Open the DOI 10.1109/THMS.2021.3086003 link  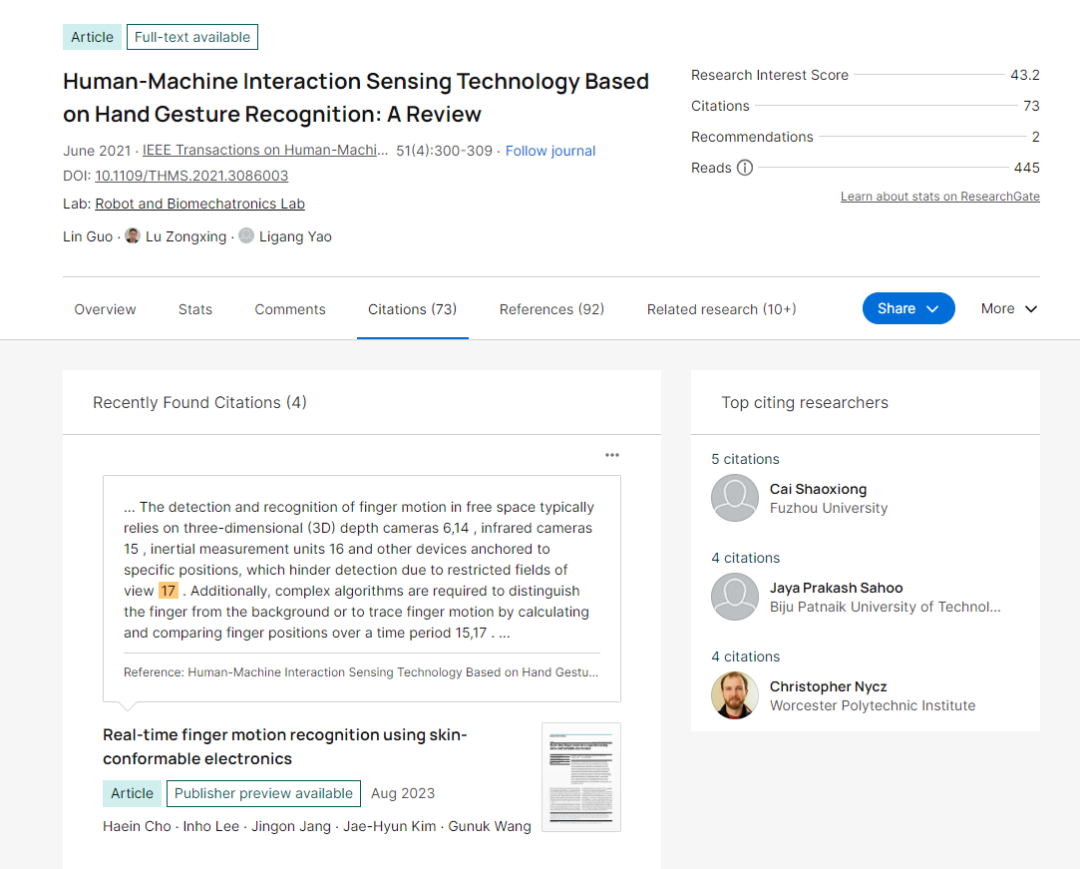(191, 176)
